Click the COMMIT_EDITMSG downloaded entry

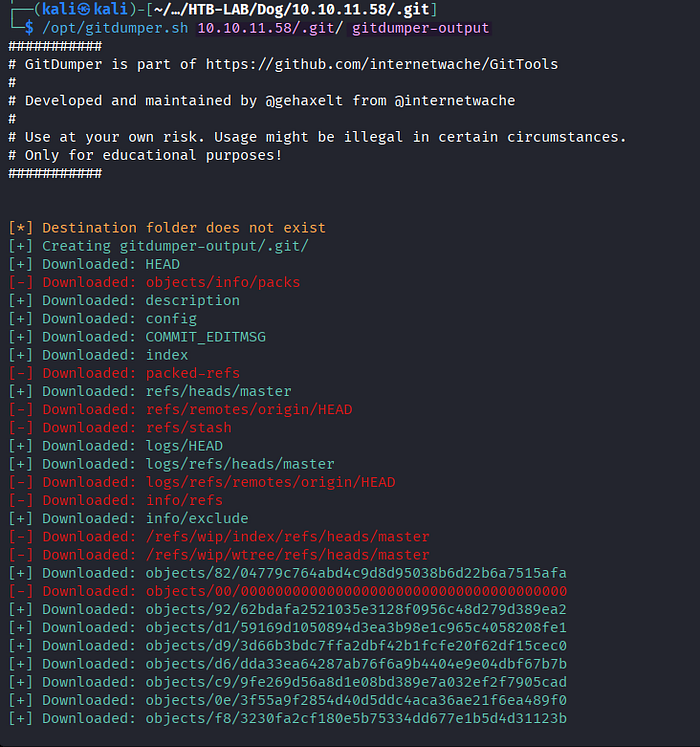[205, 337]
